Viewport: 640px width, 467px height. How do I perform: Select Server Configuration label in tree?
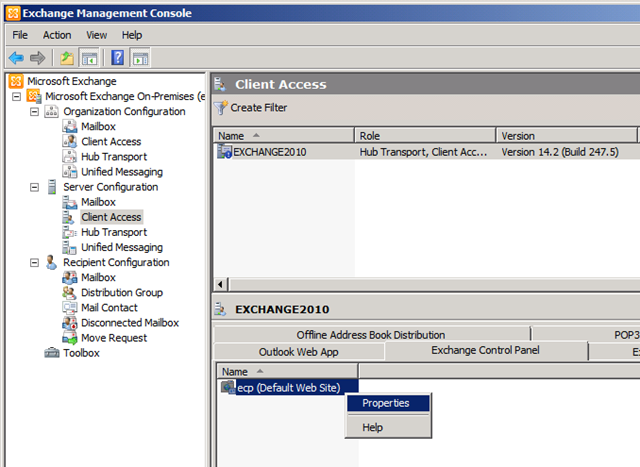pyautogui.click(x=111, y=187)
